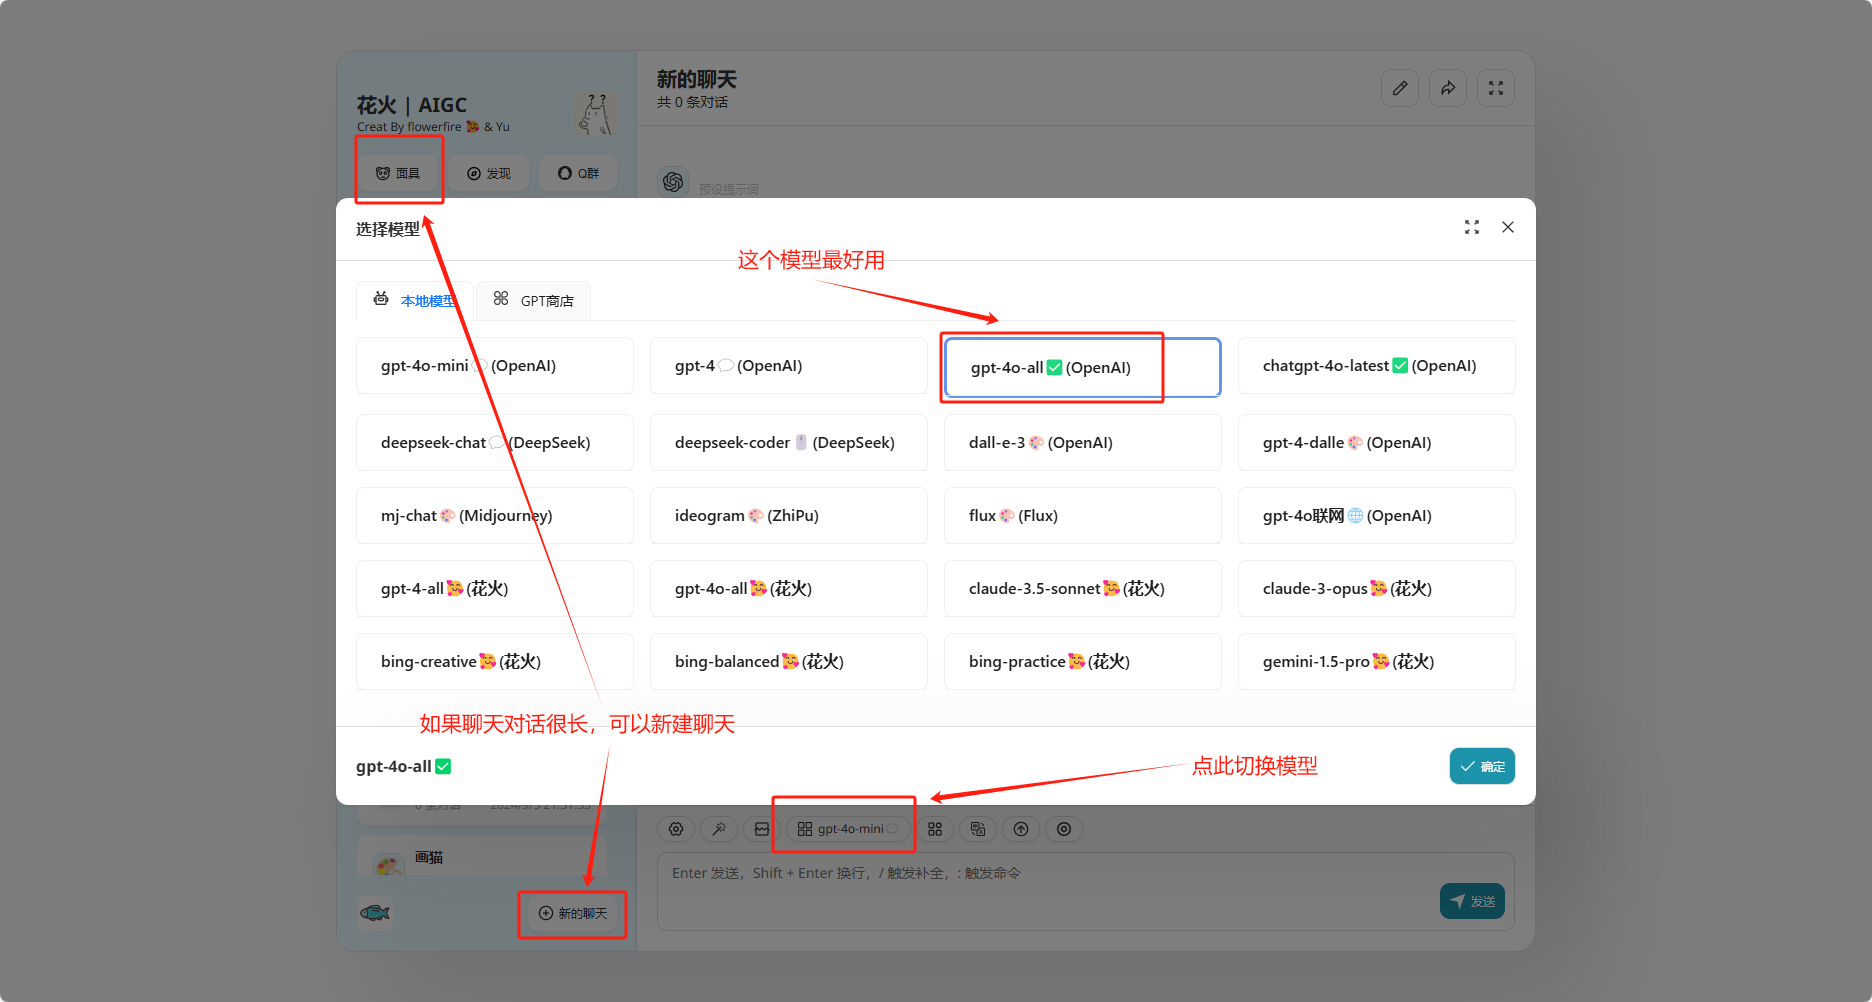The image size is (1872, 1002).
Task: Open the 发现 discover button
Action: coord(488,173)
